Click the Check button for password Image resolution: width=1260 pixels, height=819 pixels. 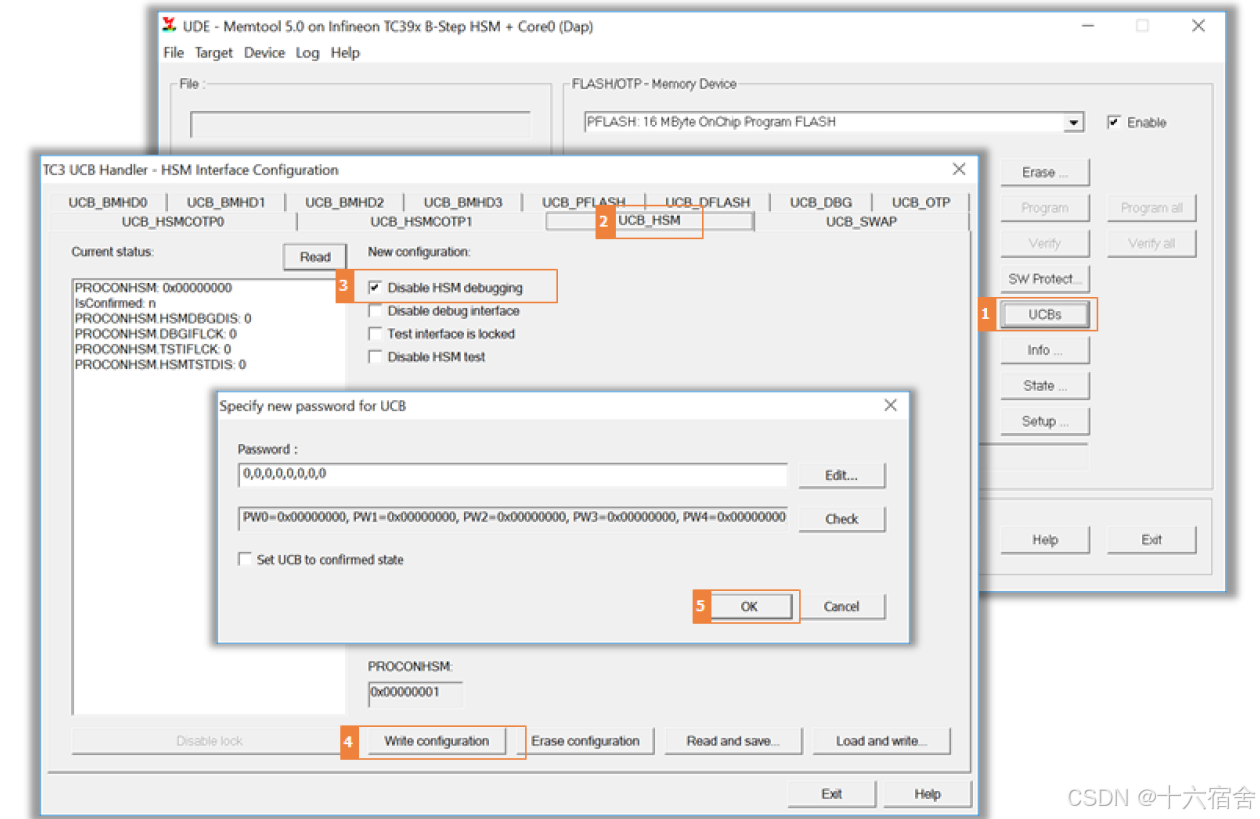coord(841,519)
